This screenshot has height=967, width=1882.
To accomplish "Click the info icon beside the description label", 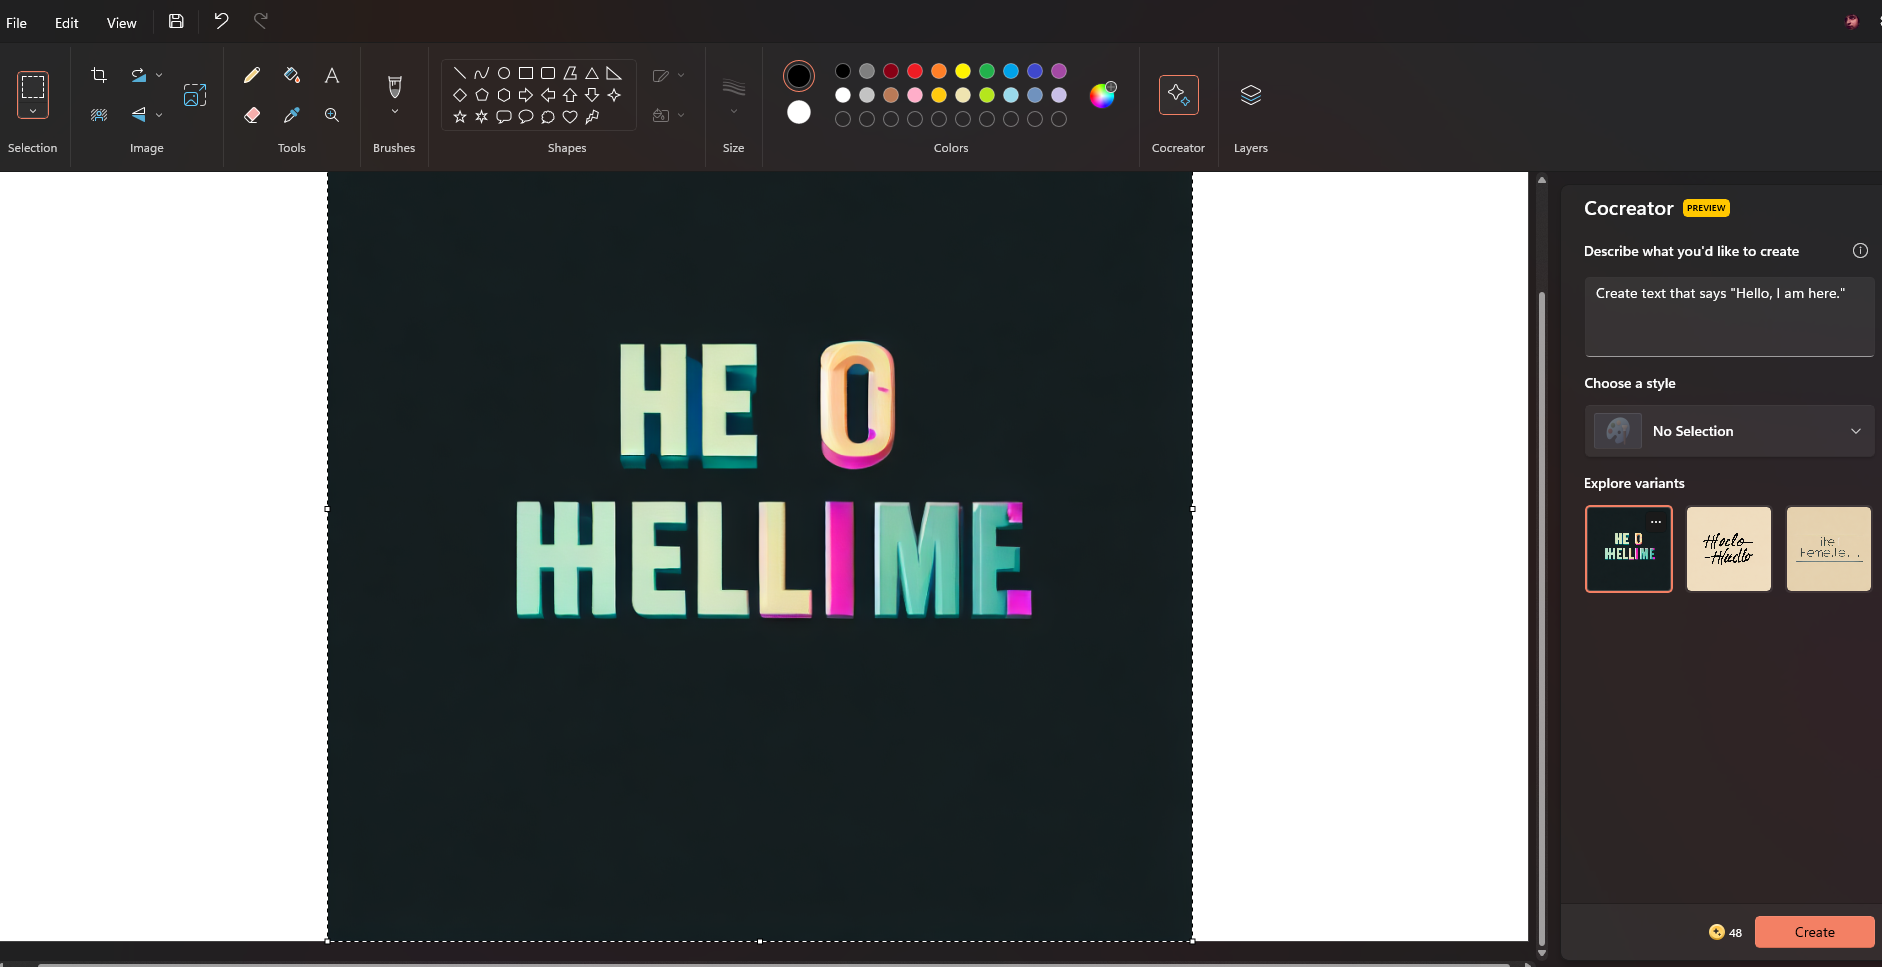I will pos(1860,251).
